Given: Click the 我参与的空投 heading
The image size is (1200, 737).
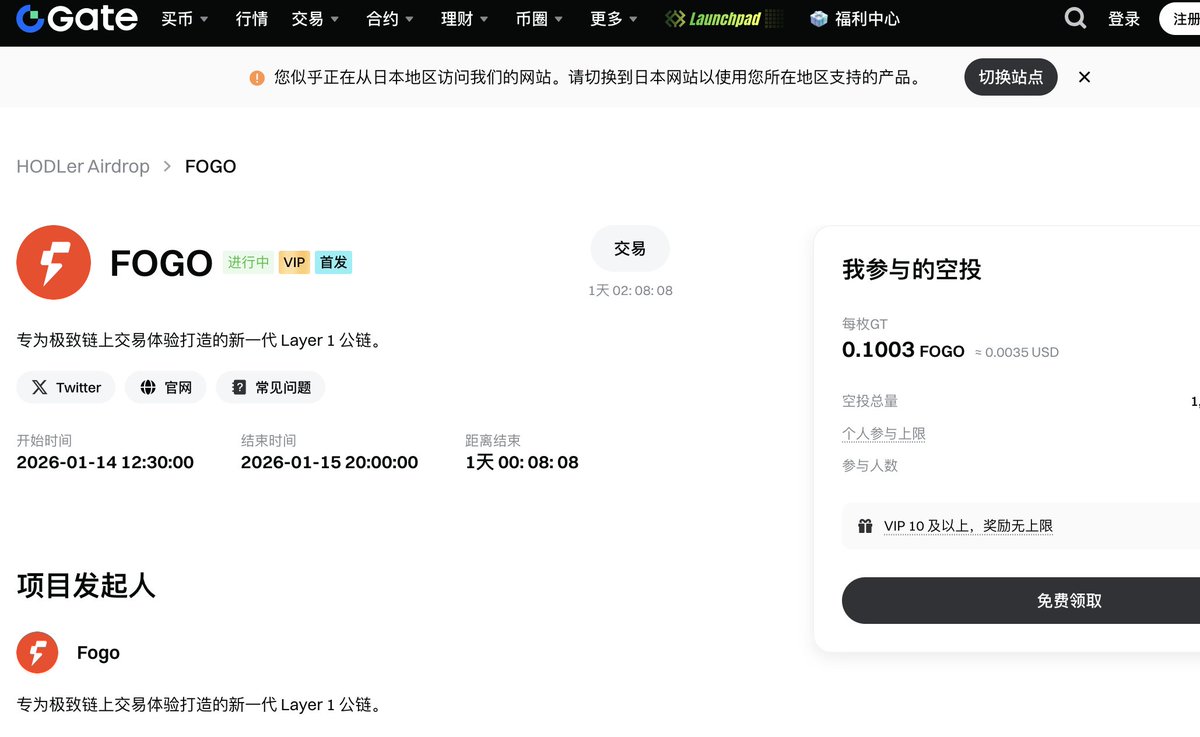Looking at the screenshot, I should (912, 269).
